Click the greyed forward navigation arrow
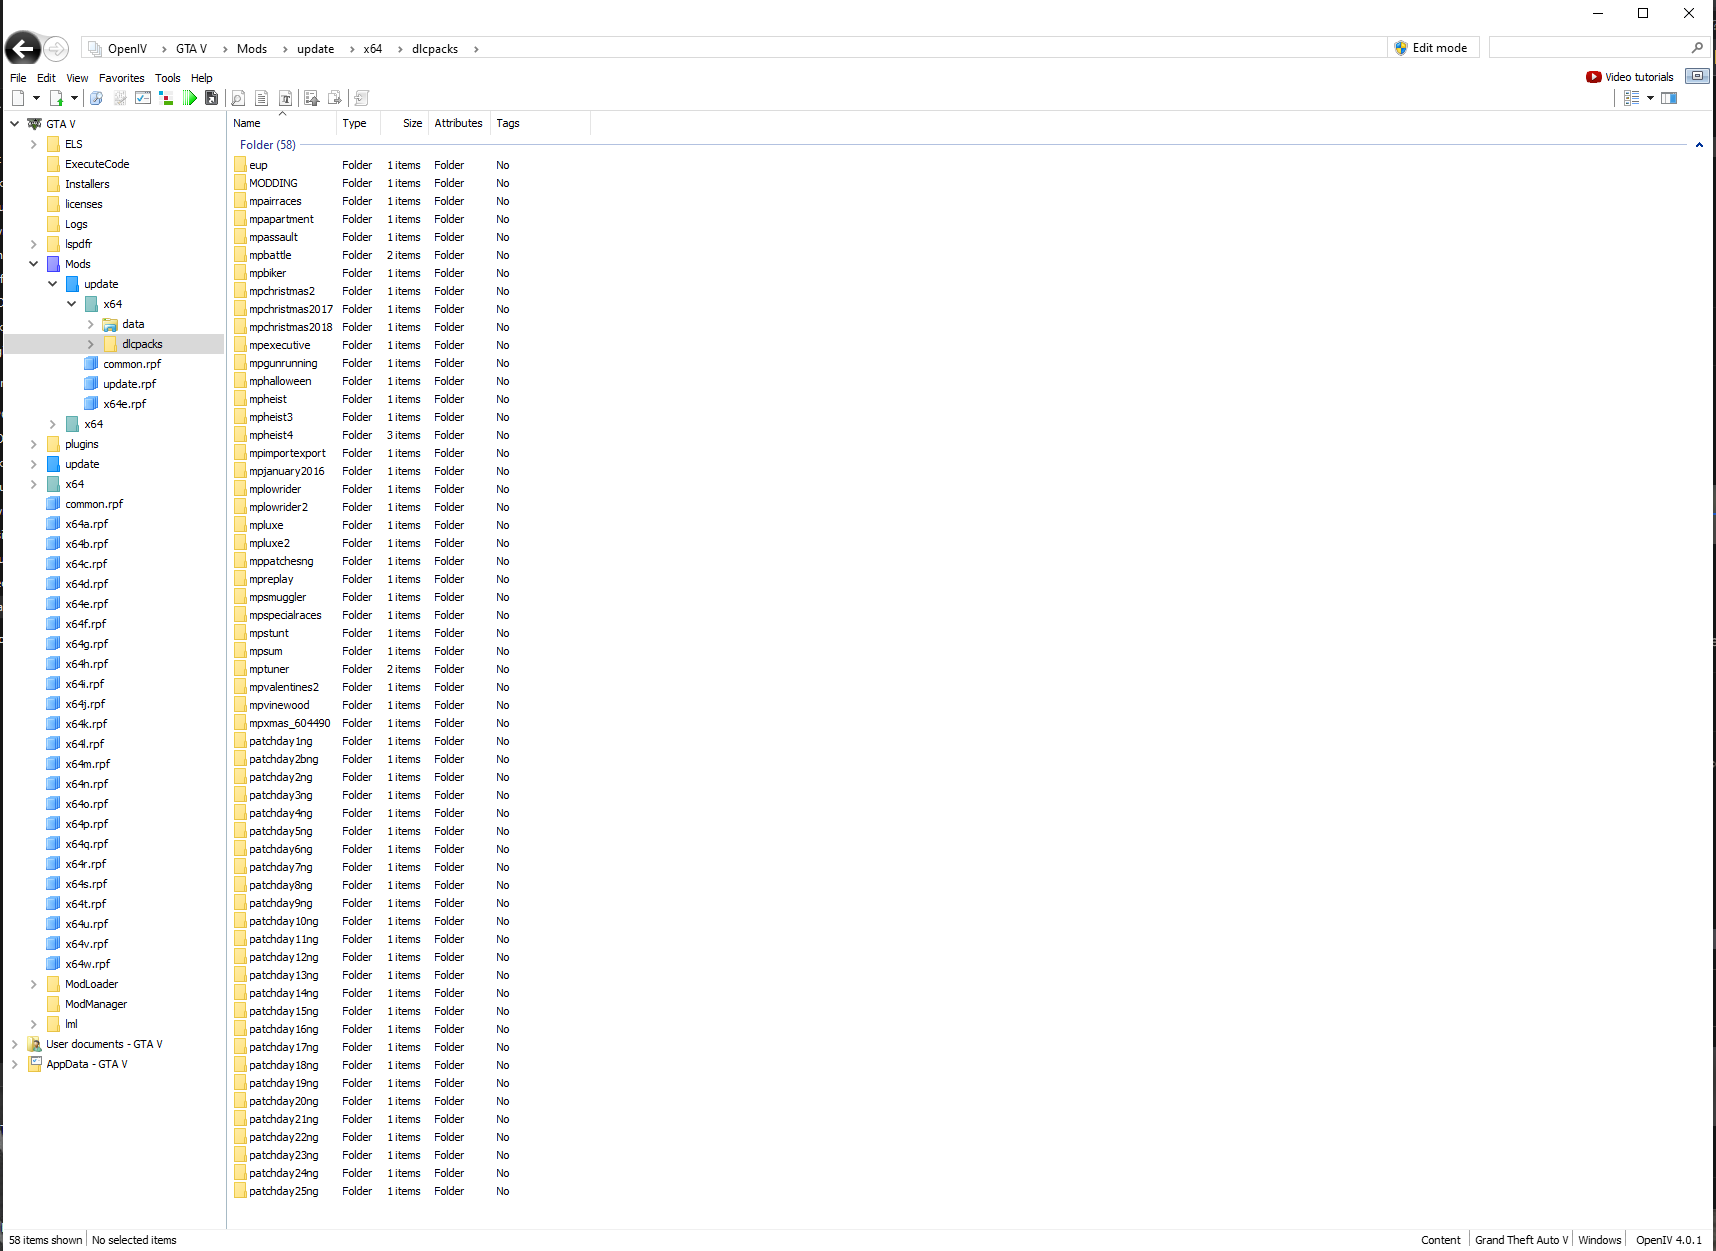 [56, 48]
